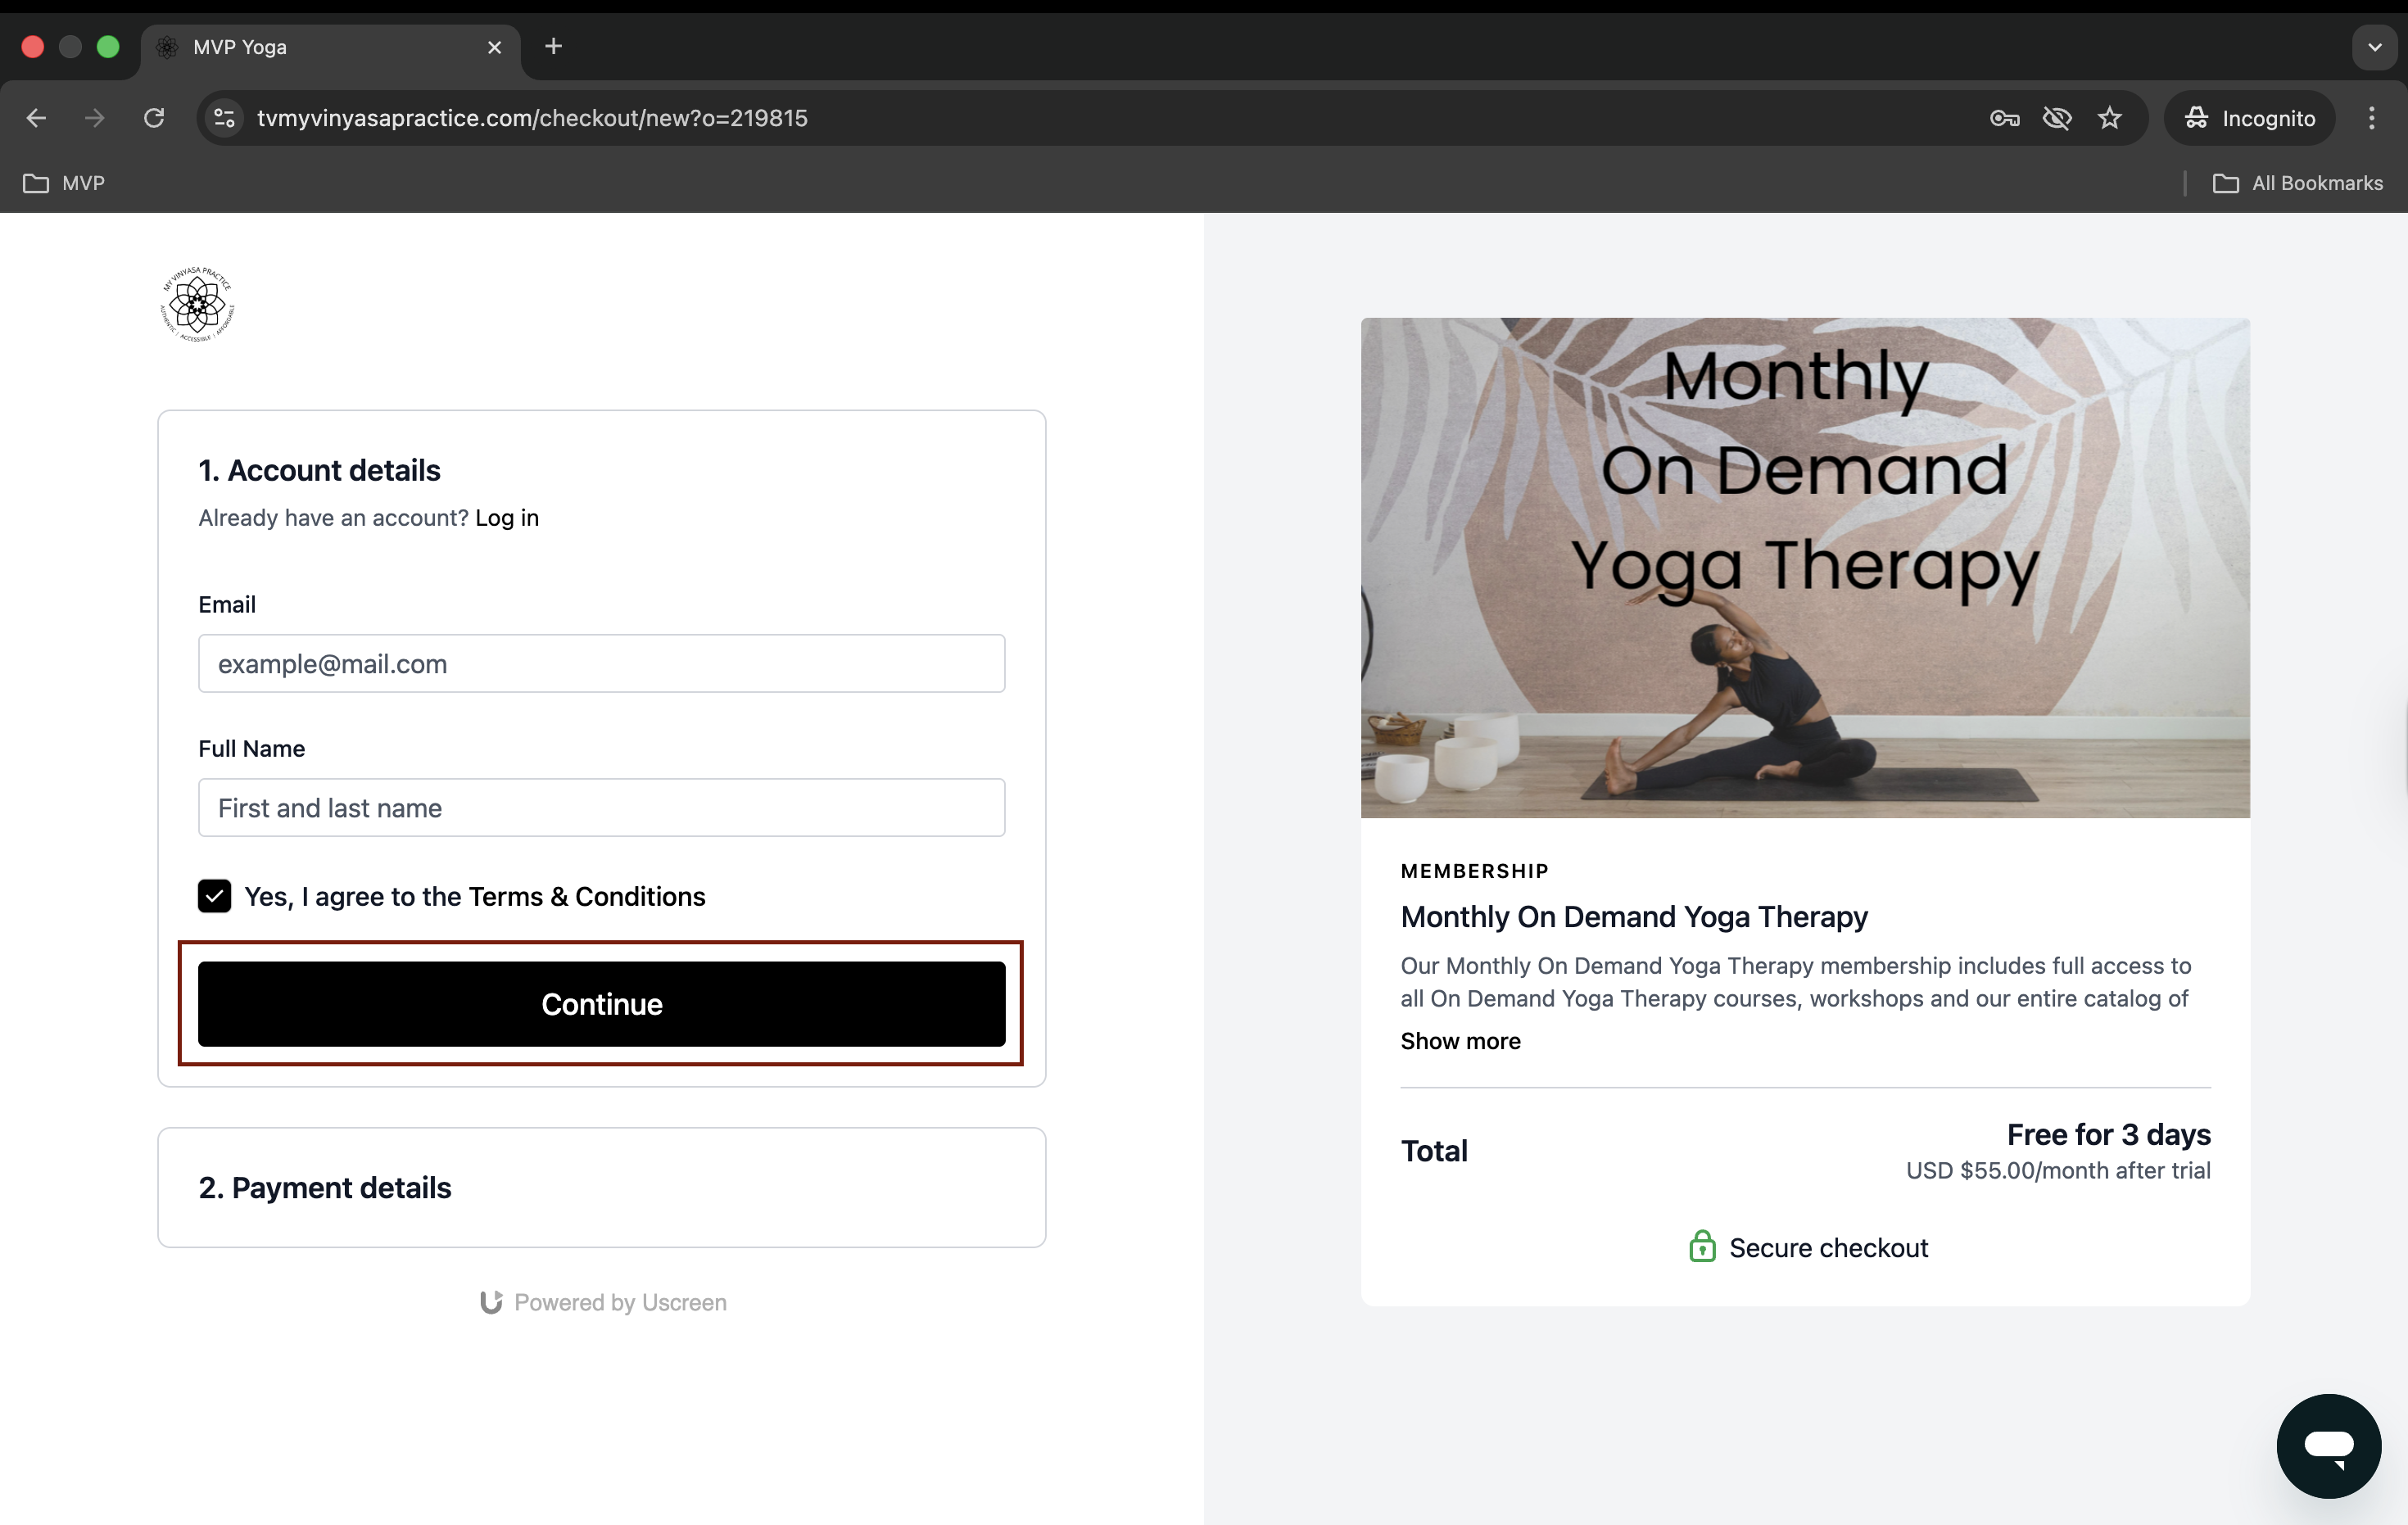The image size is (2408, 1525).
Task: Follow the Log in link
Action: point(507,518)
